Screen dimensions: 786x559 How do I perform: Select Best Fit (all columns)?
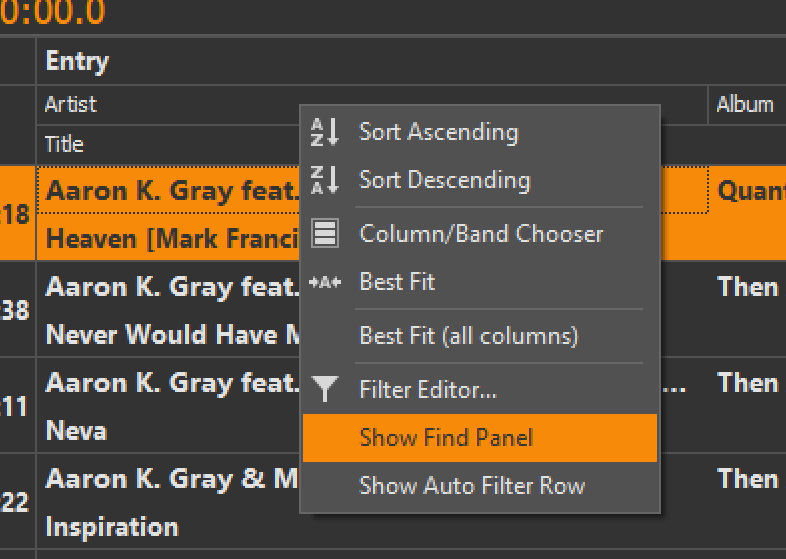coord(468,336)
